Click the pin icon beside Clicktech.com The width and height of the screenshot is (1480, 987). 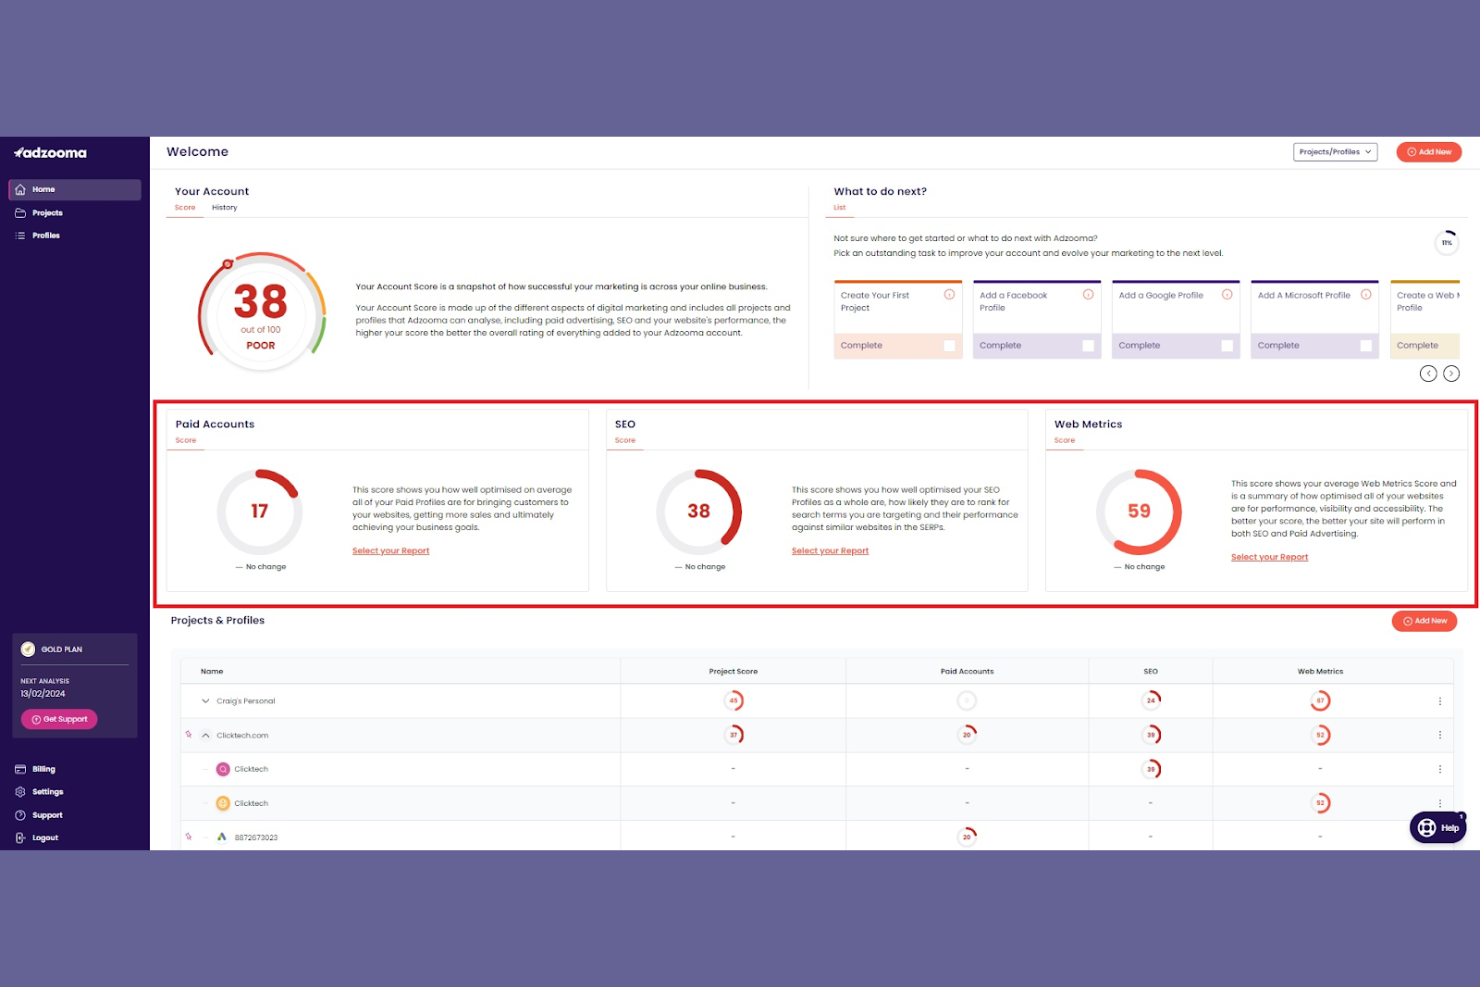pos(190,734)
